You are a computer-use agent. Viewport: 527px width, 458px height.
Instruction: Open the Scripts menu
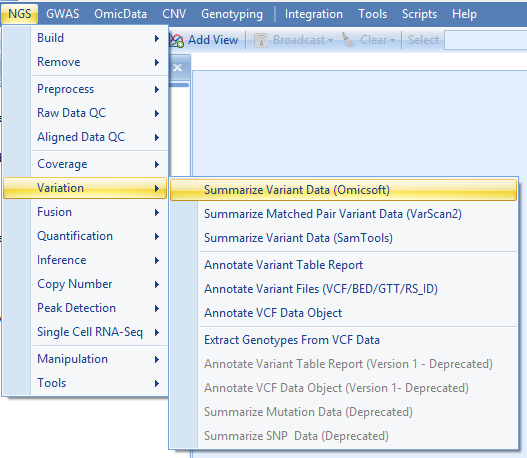(419, 14)
